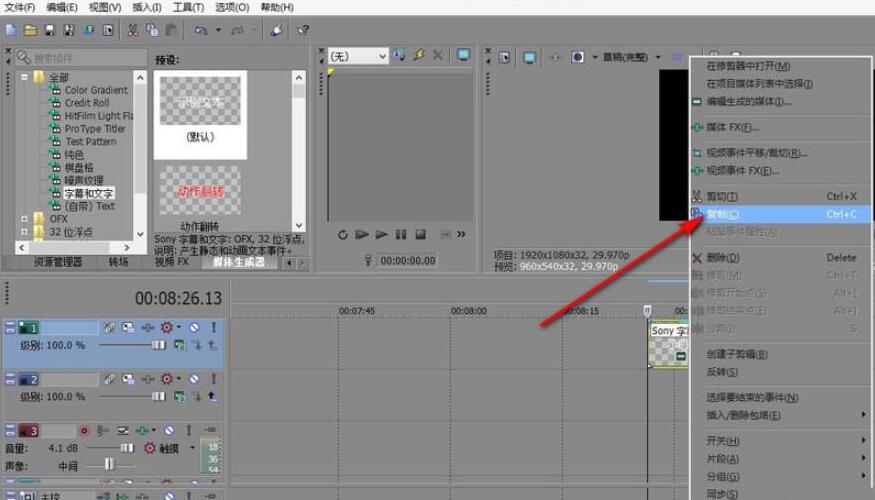The height and width of the screenshot is (500, 875).
Task: Pause playback in the trimmer
Action: click(x=401, y=234)
